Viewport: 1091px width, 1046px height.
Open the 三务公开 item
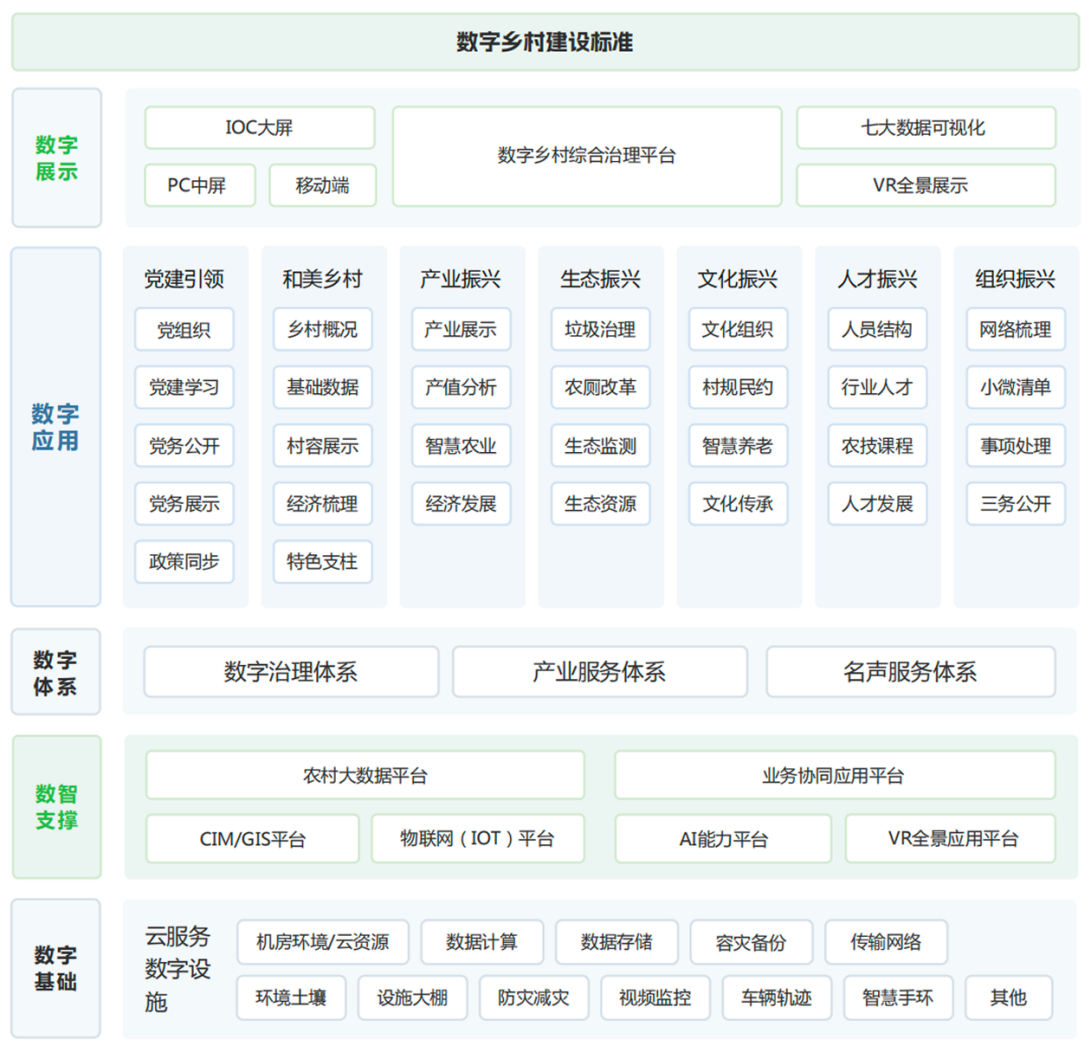tap(1015, 504)
